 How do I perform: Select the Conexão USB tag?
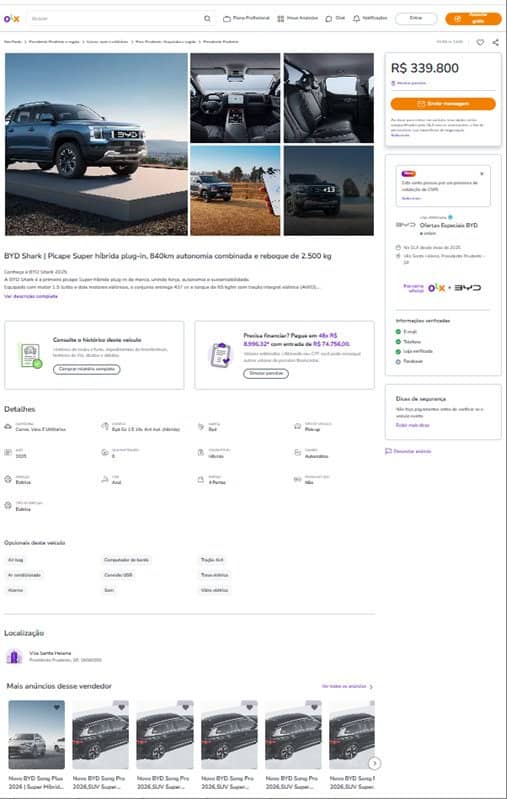[x=118, y=575]
